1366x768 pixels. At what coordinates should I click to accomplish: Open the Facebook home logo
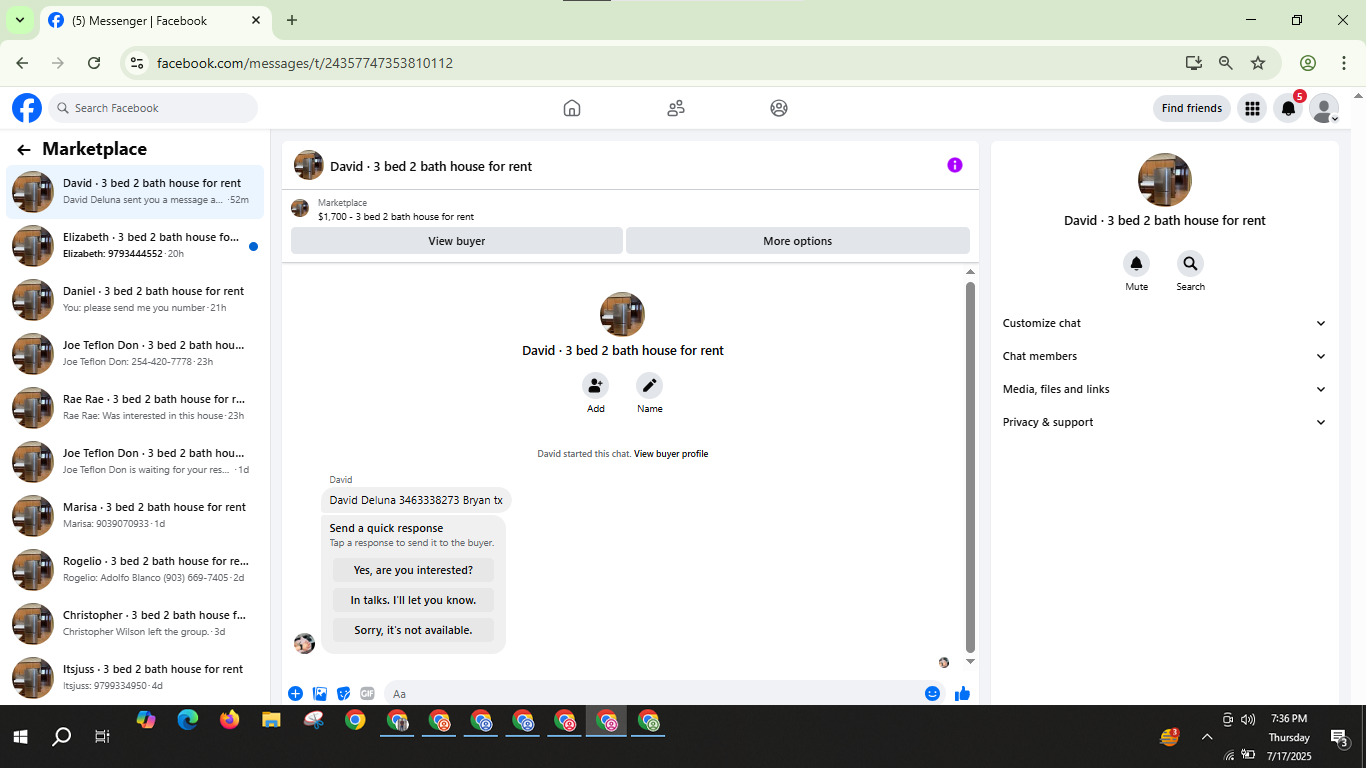27,108
